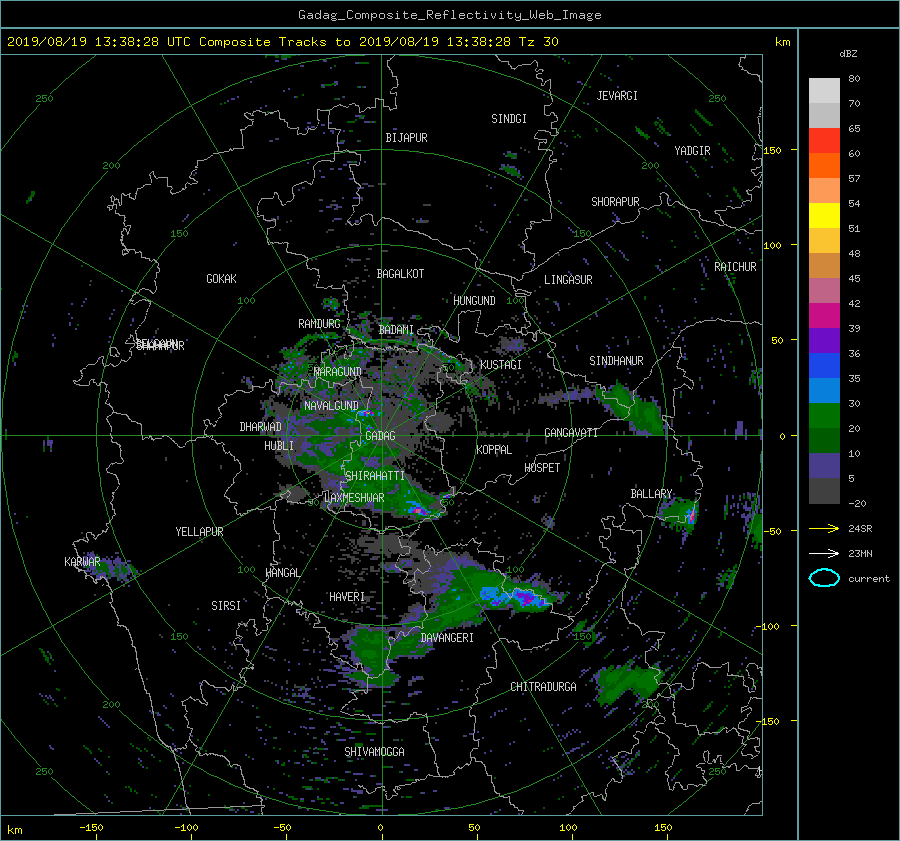This screenshot has width=900, height=841.
Task: Pick the dark grey 5 dBZ swatch
Action: pos(824,490)
